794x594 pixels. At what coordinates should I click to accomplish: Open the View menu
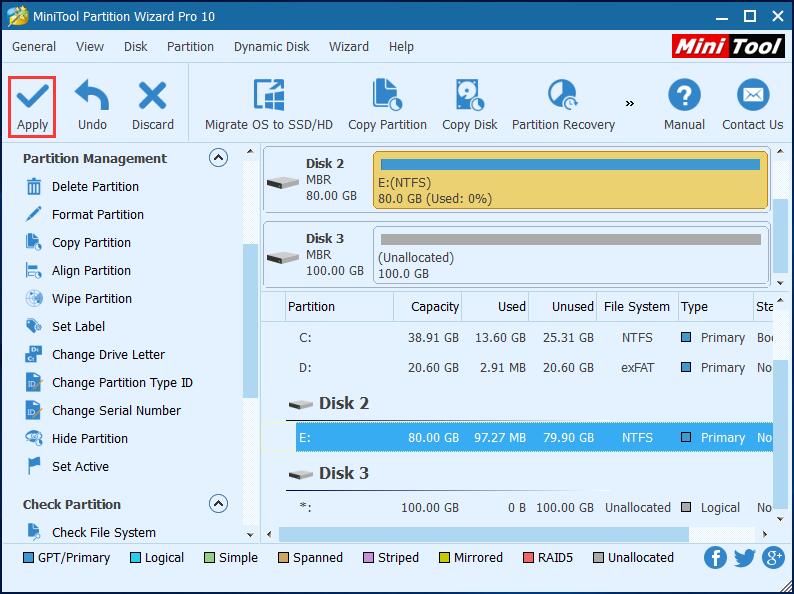coord(90,47)
